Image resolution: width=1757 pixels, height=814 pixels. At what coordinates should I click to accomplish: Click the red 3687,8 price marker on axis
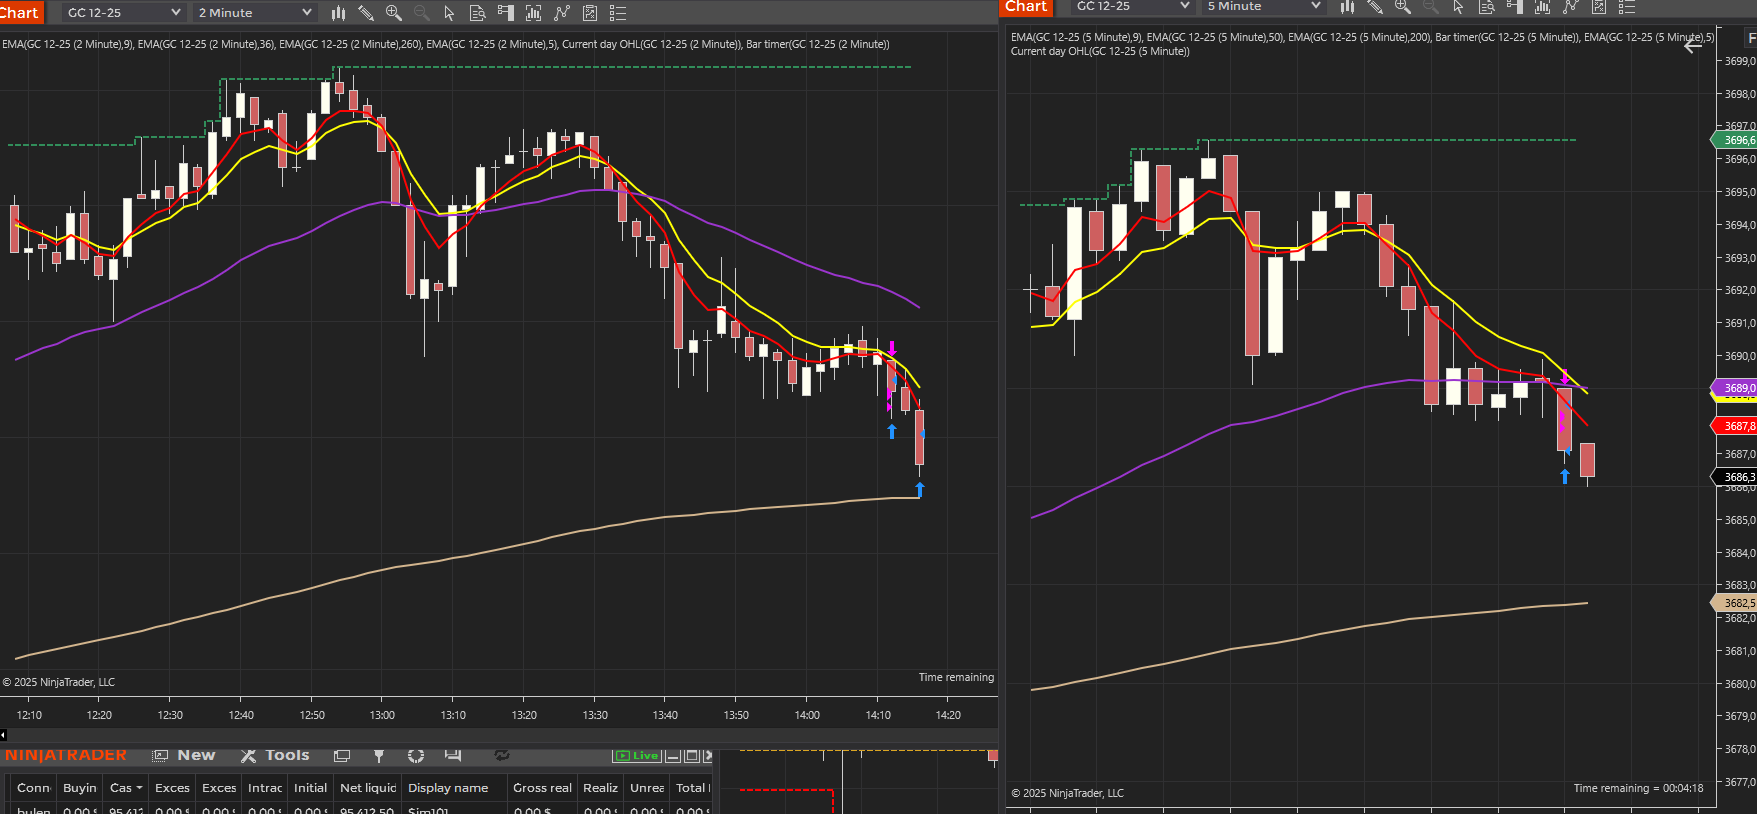1736,426
